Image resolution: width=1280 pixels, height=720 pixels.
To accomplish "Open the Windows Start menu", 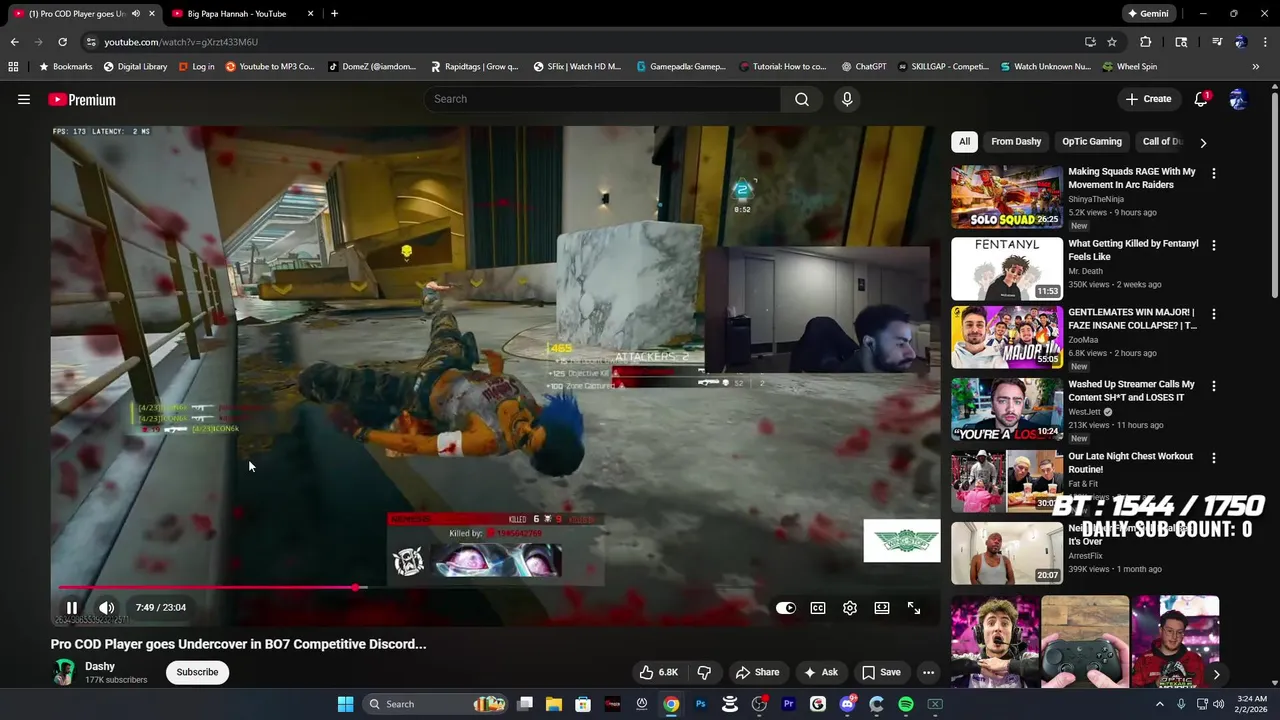I will (x=345, y=704).
